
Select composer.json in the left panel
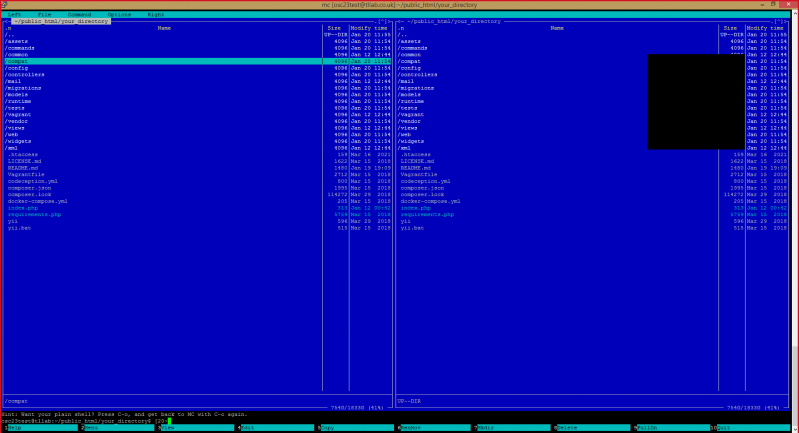tap(31, 187)
